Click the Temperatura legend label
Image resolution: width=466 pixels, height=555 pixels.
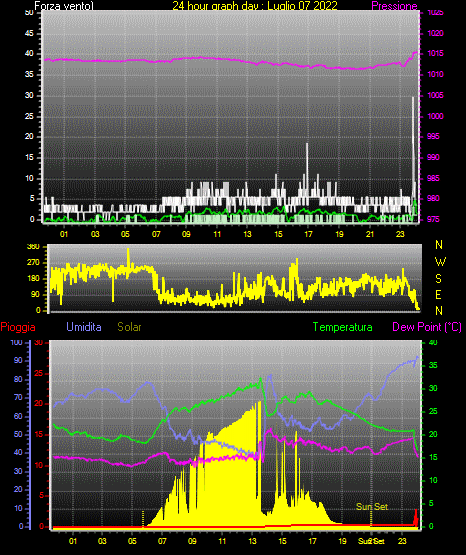coord(343,327)
